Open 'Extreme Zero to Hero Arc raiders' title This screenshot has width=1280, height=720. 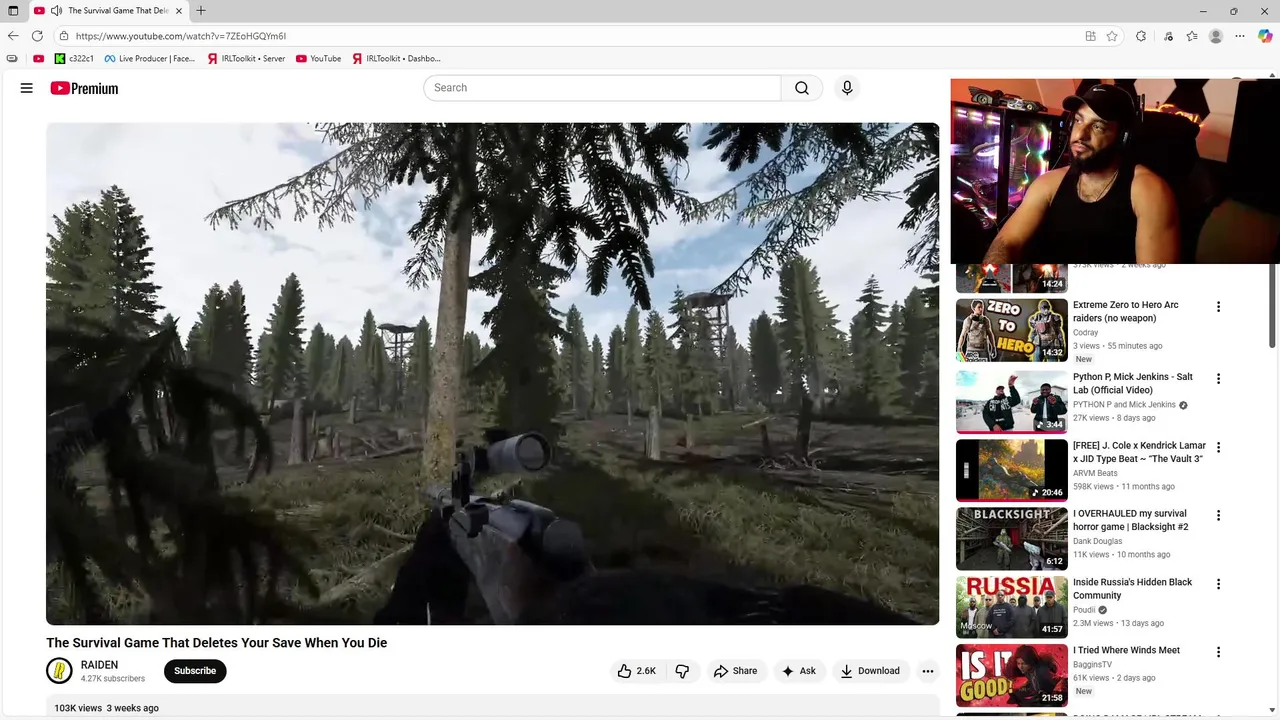(1125, 311)
